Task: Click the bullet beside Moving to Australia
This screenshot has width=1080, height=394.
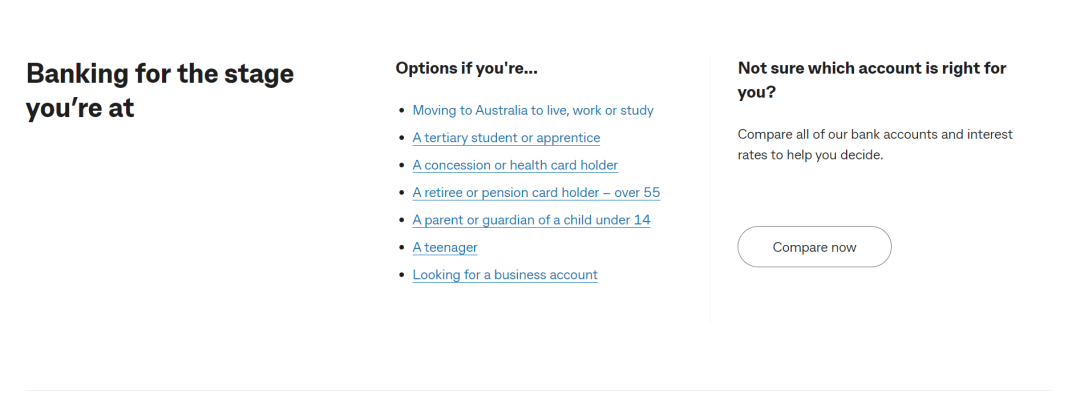Action: pos(402,111)
